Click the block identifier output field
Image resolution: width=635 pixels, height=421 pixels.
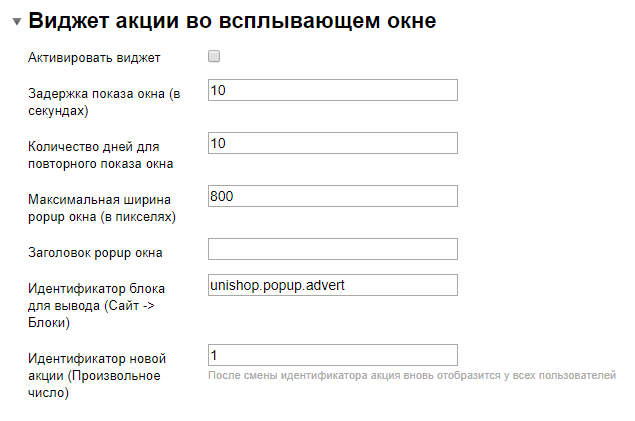(332, 286)
